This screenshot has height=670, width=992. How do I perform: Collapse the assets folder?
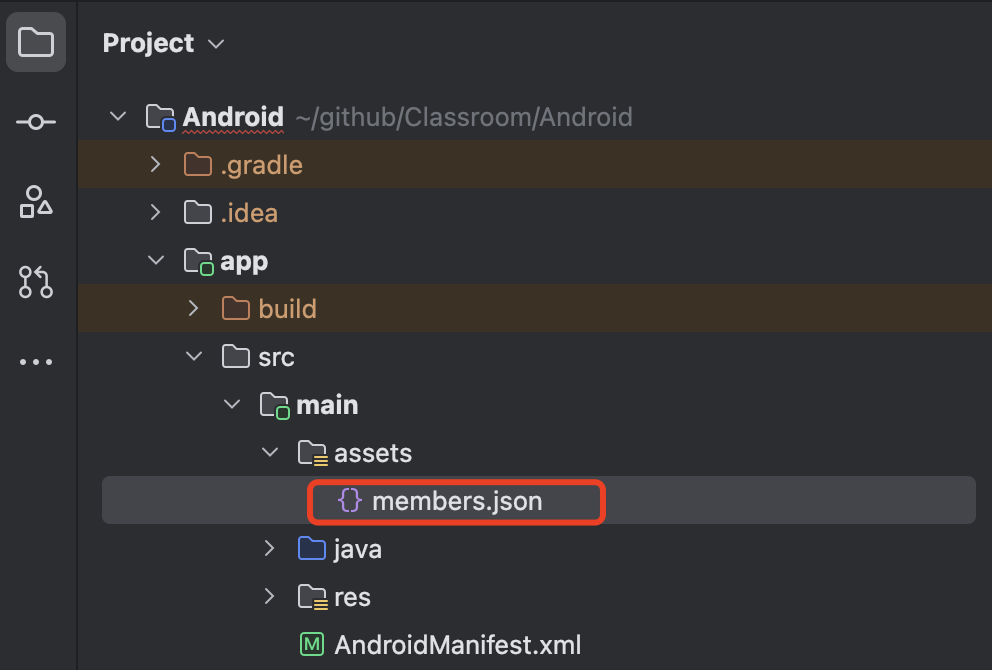click(269, 453)
